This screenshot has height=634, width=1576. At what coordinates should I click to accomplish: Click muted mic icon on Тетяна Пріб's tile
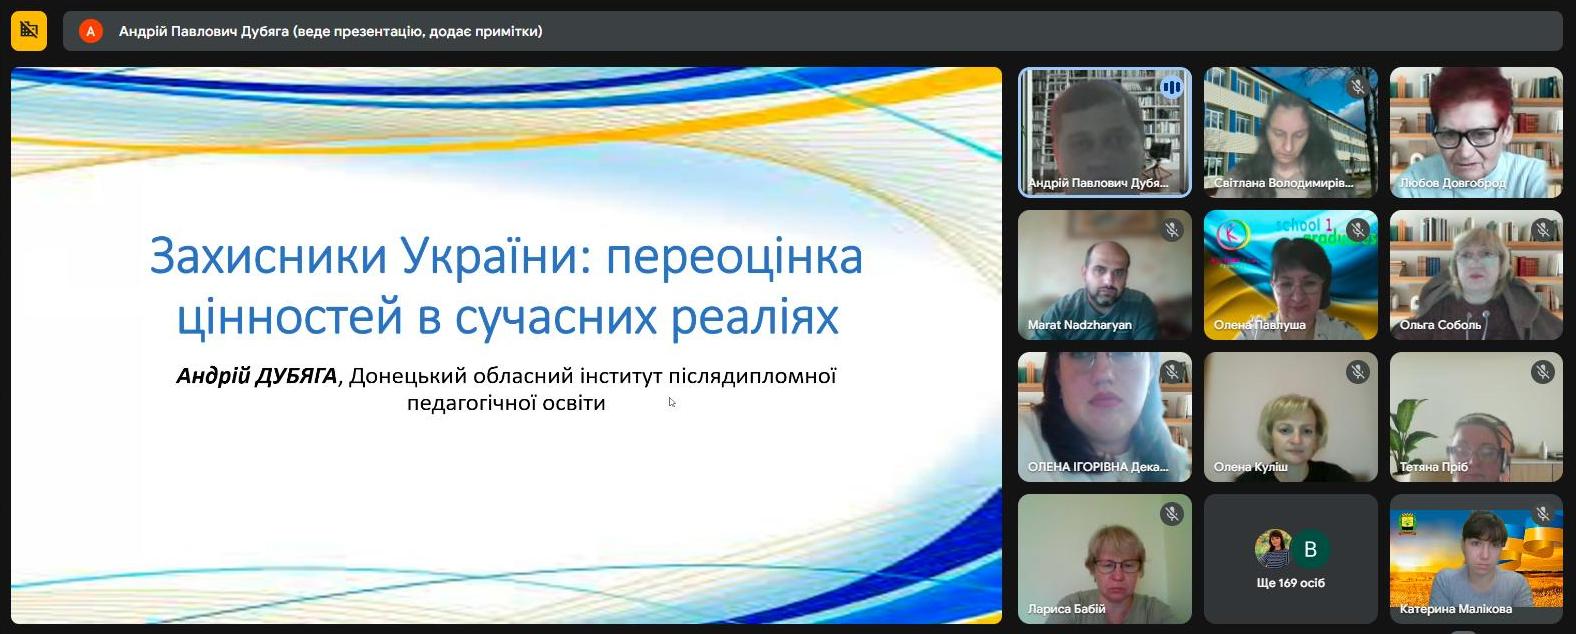pos(1542,372)
